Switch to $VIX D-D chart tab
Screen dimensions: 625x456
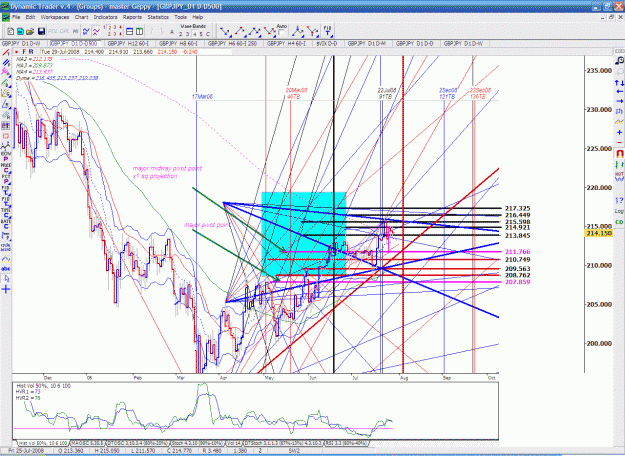click(326, 43)
